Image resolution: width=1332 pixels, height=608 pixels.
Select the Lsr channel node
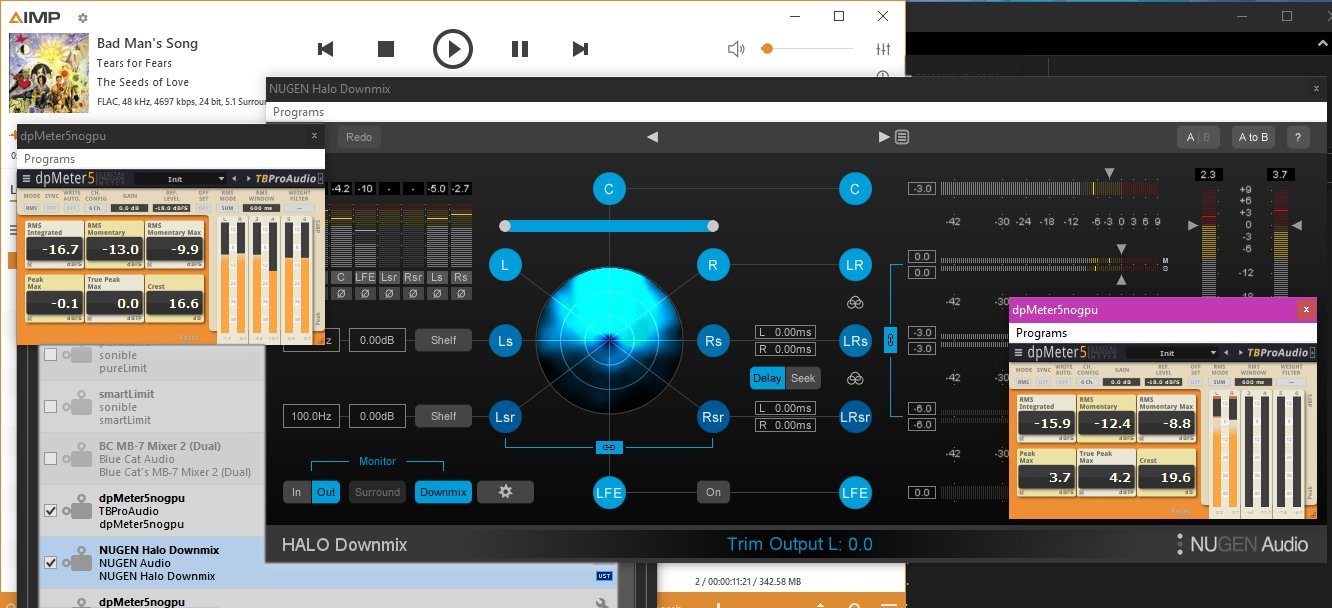pos(505,417)
